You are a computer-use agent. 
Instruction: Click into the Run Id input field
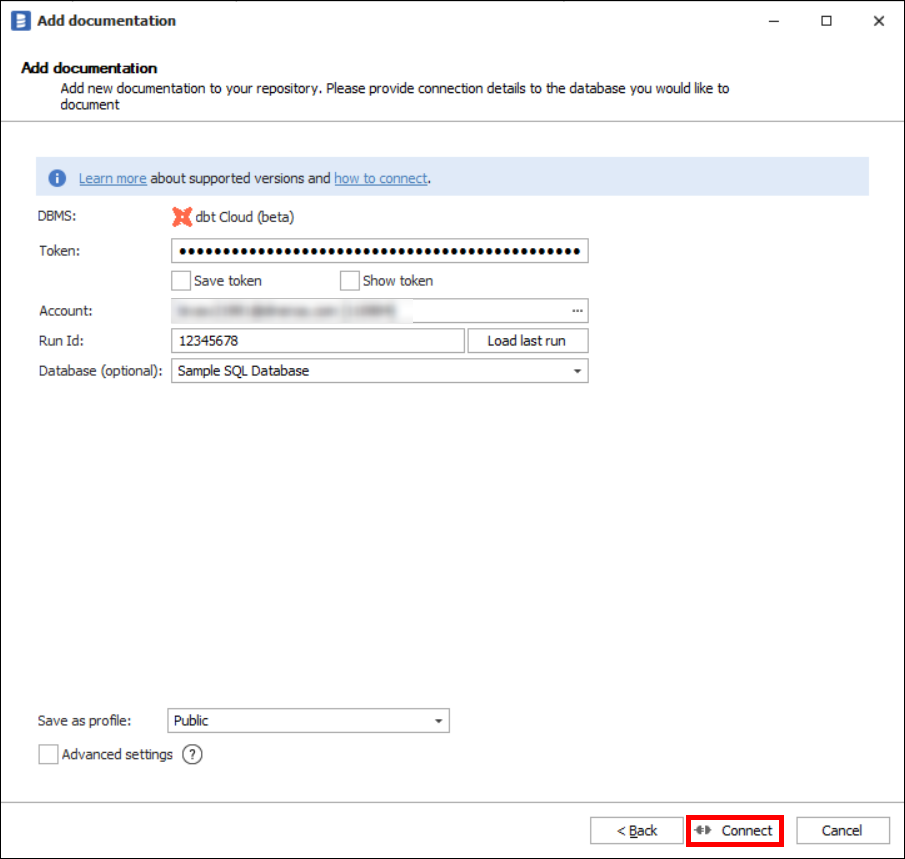coord(318,341)
